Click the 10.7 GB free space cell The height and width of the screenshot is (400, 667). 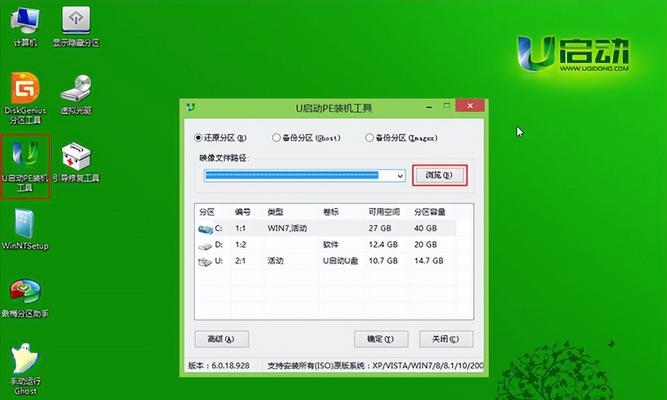383,261
